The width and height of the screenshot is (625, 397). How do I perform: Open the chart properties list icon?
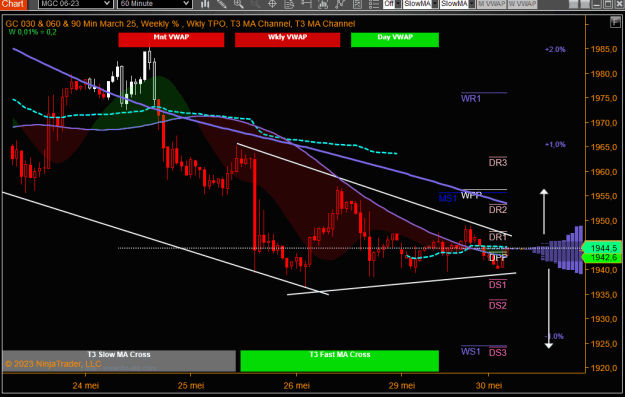373,4
